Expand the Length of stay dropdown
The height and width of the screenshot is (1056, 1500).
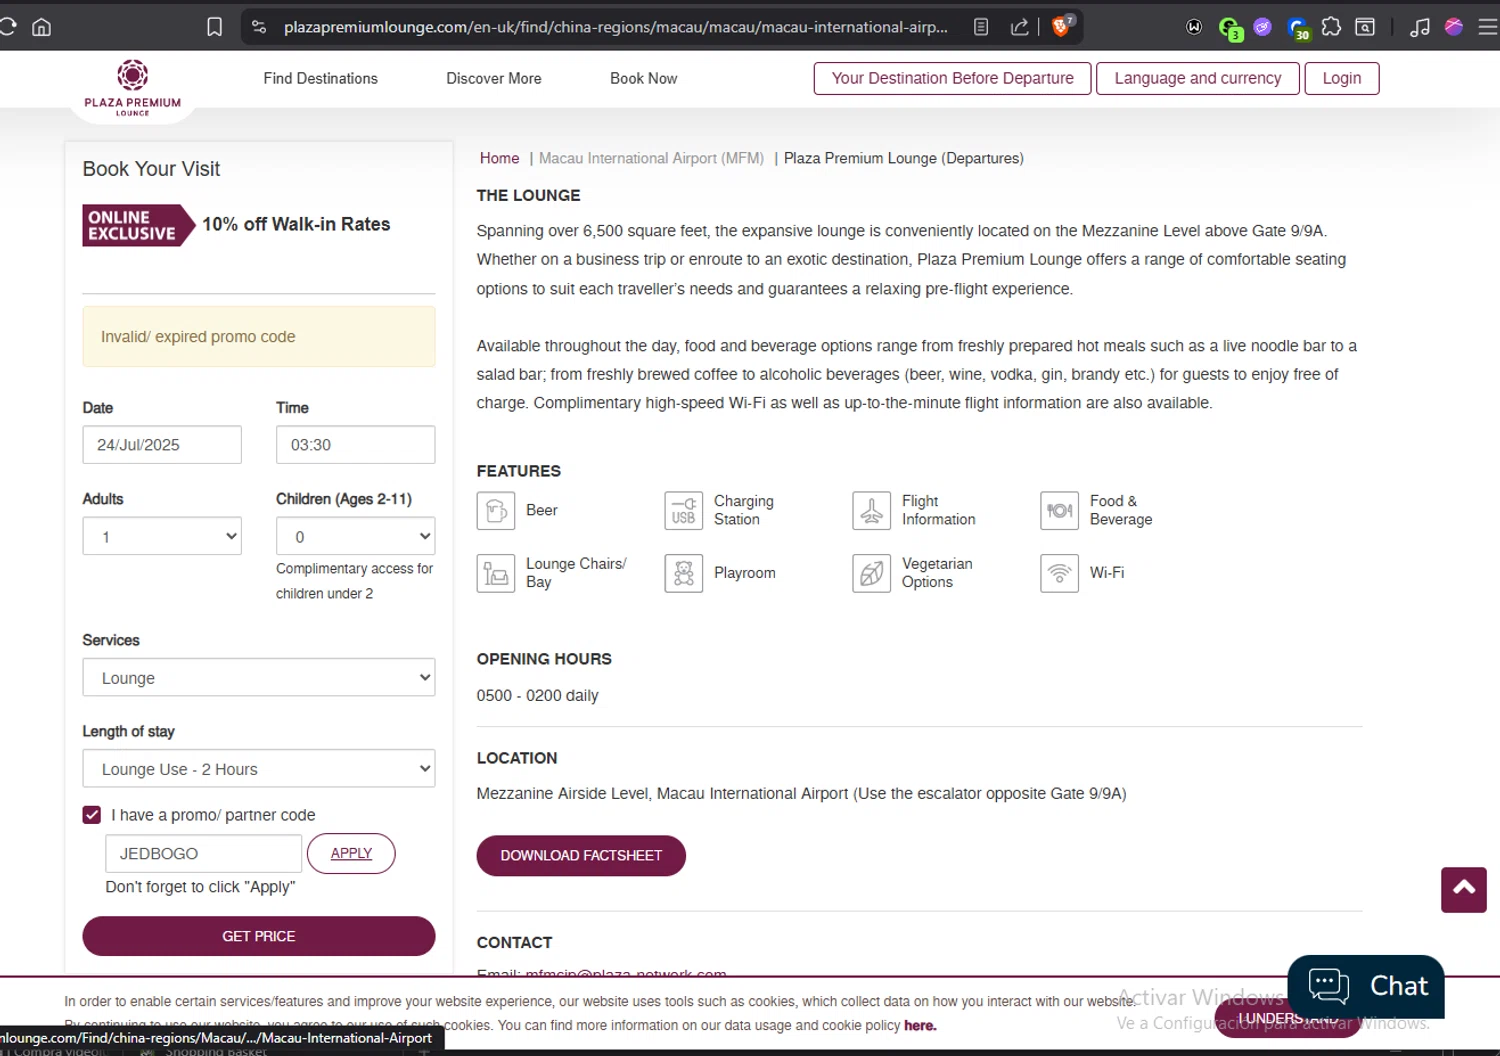pyautogui.click(x=259, y=768)
